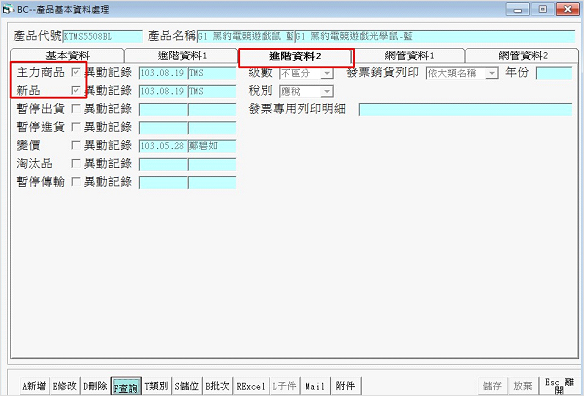Click the F查詢 query button
Image resolution: width=584 pixels, height=396 pixels.
click(x=126, y=387)
